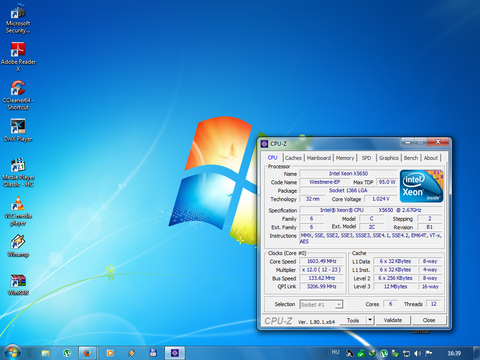
Task: Open the Microsoft Security desktop shortcut
Action: click(x=18, y=19)
